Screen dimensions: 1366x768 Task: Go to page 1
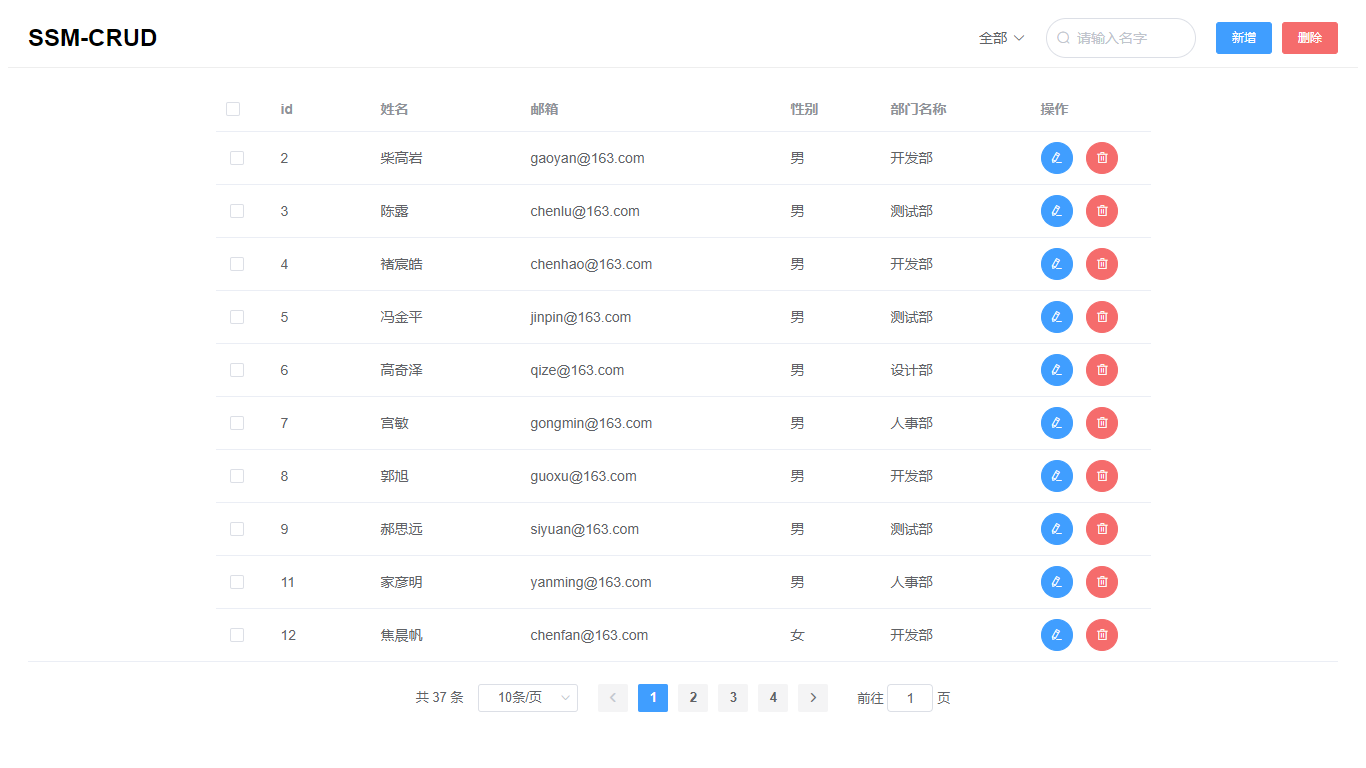pos(653,698)
